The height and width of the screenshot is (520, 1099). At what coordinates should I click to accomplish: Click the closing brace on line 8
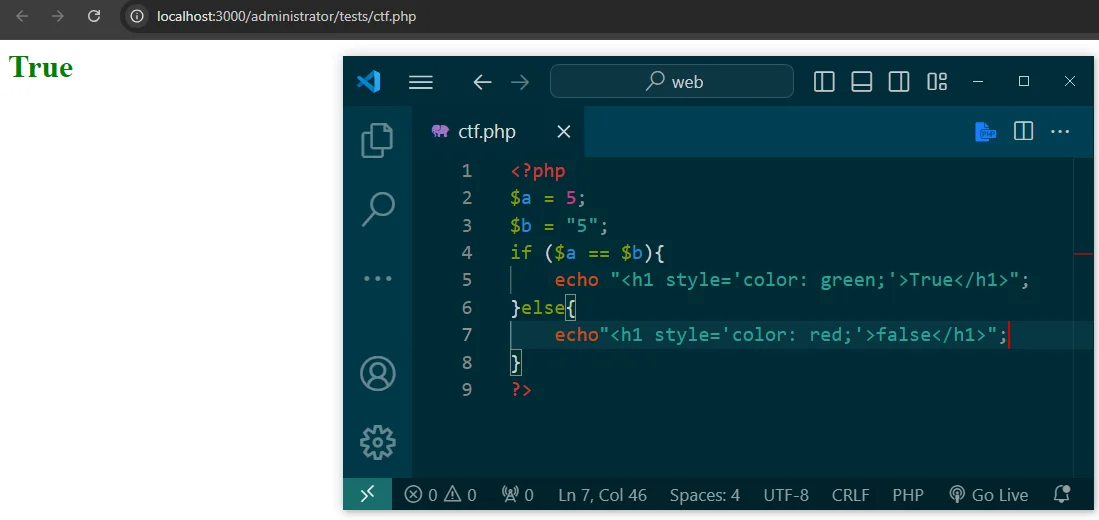[517, 362]
